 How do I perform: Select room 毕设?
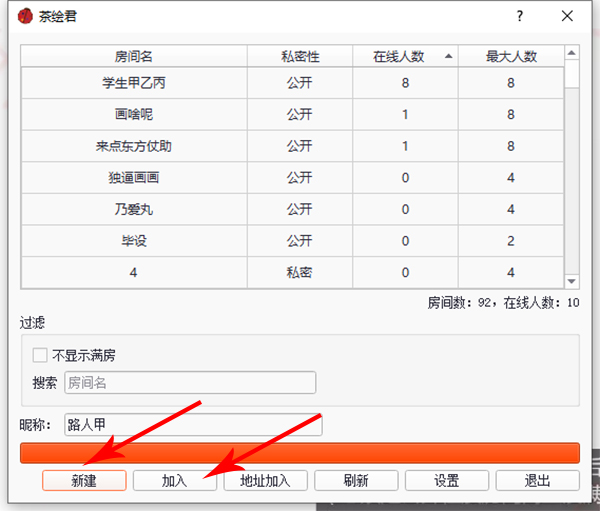134,241
